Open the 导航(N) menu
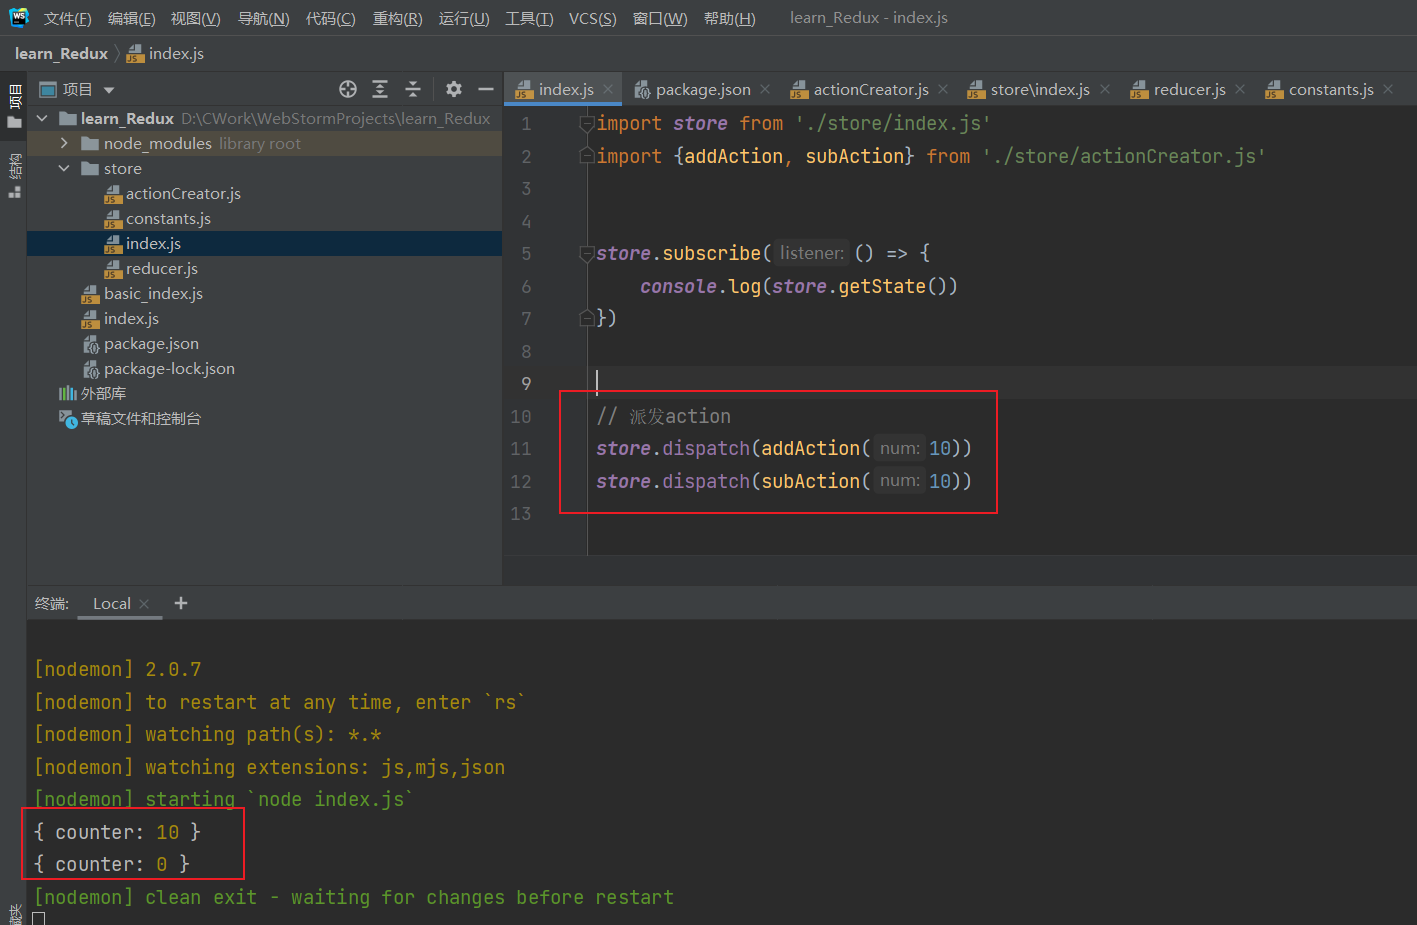1417x925 pixels. click(x=263, y=18)
